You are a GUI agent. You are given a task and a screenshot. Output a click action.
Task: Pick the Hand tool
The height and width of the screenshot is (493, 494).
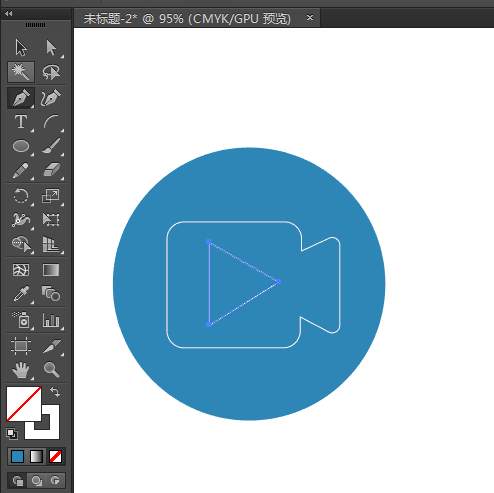tap(21, 369)
